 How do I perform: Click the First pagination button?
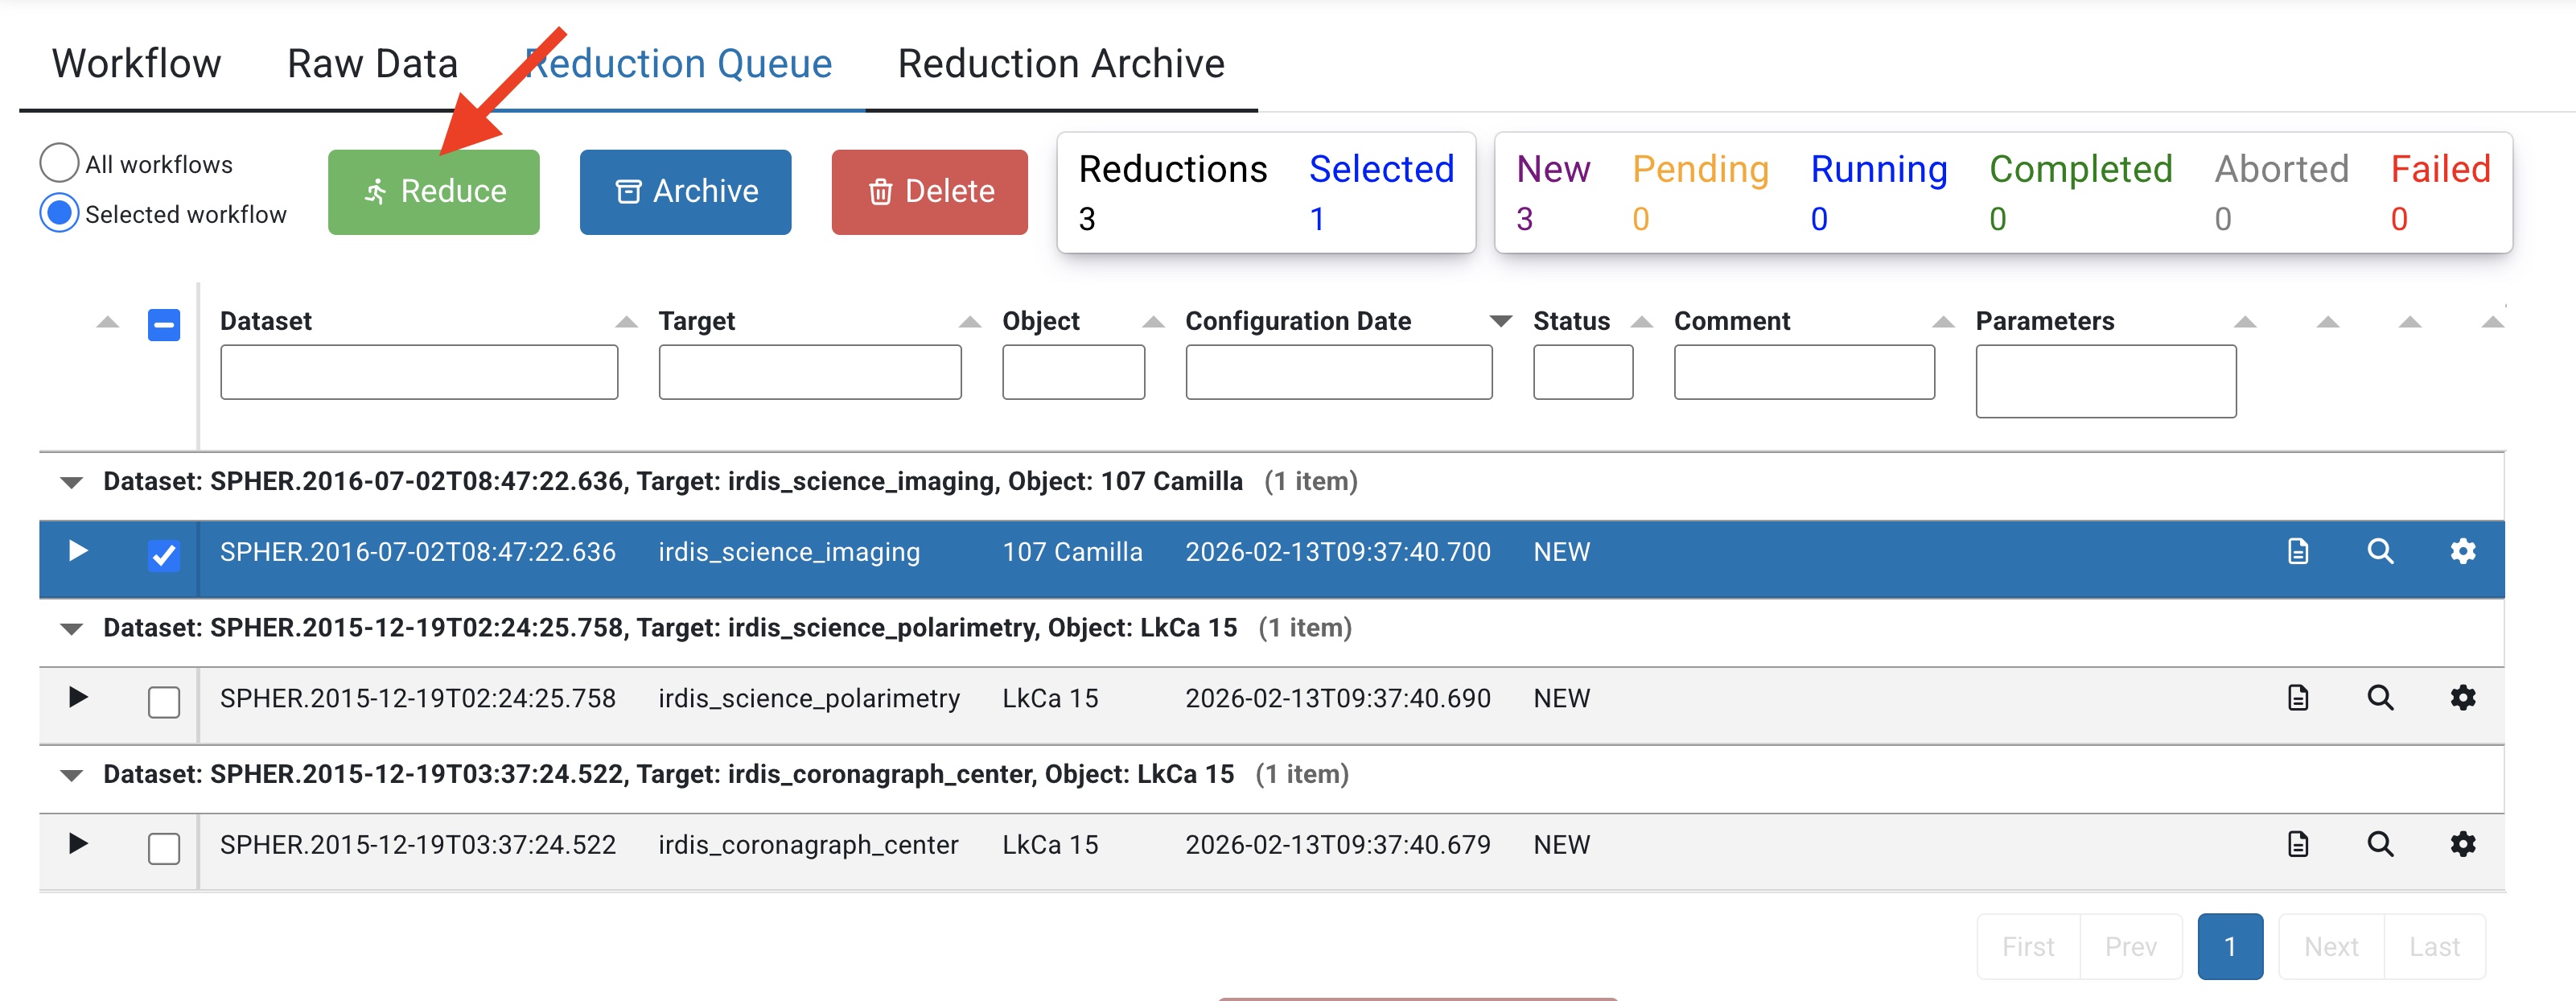click(2028, 946)
